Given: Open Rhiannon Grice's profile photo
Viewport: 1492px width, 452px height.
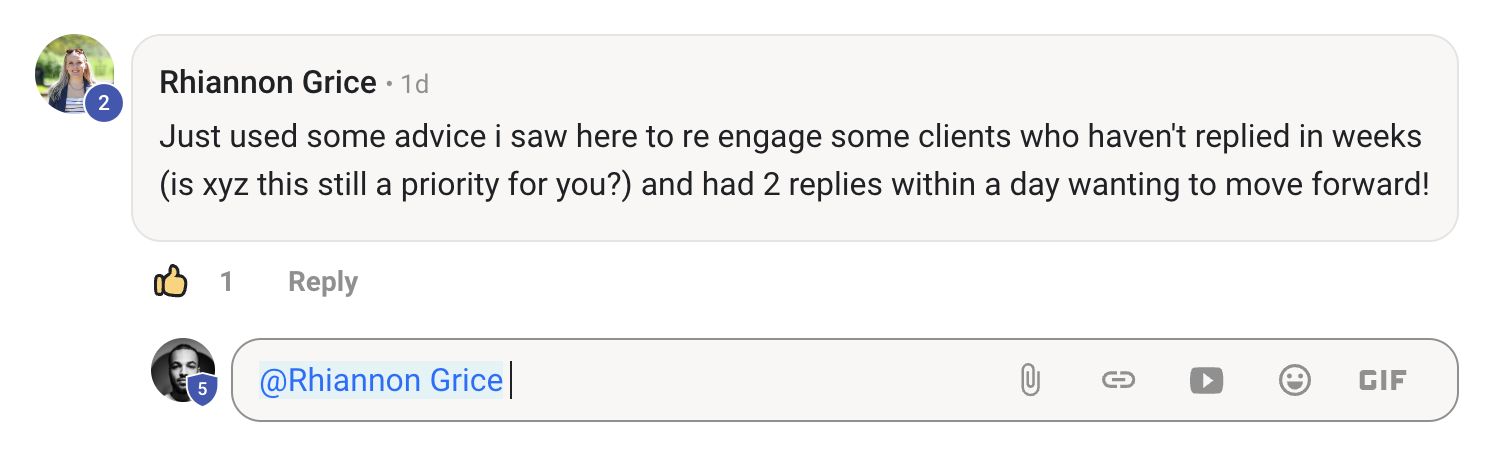Looking at the screenshot, I should 70,70.
